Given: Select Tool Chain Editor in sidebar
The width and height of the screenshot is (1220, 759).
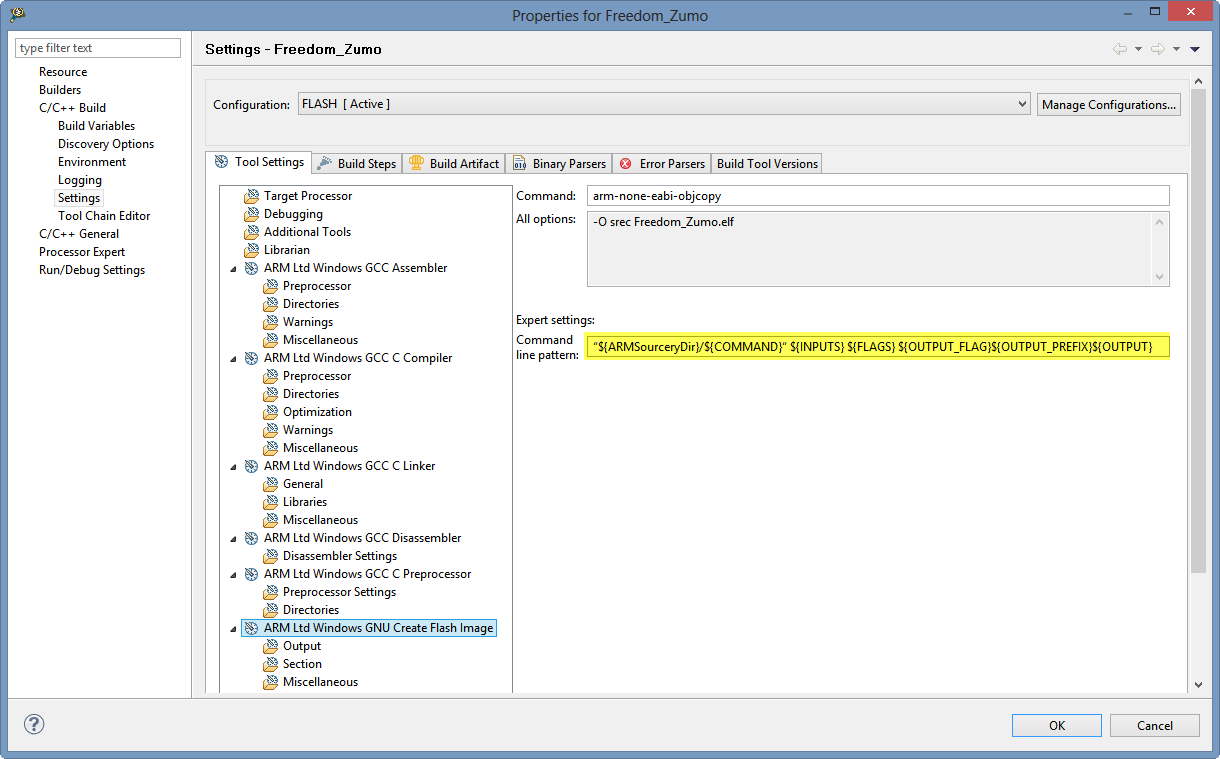Looking at the screenshot, I should [104, 216].
